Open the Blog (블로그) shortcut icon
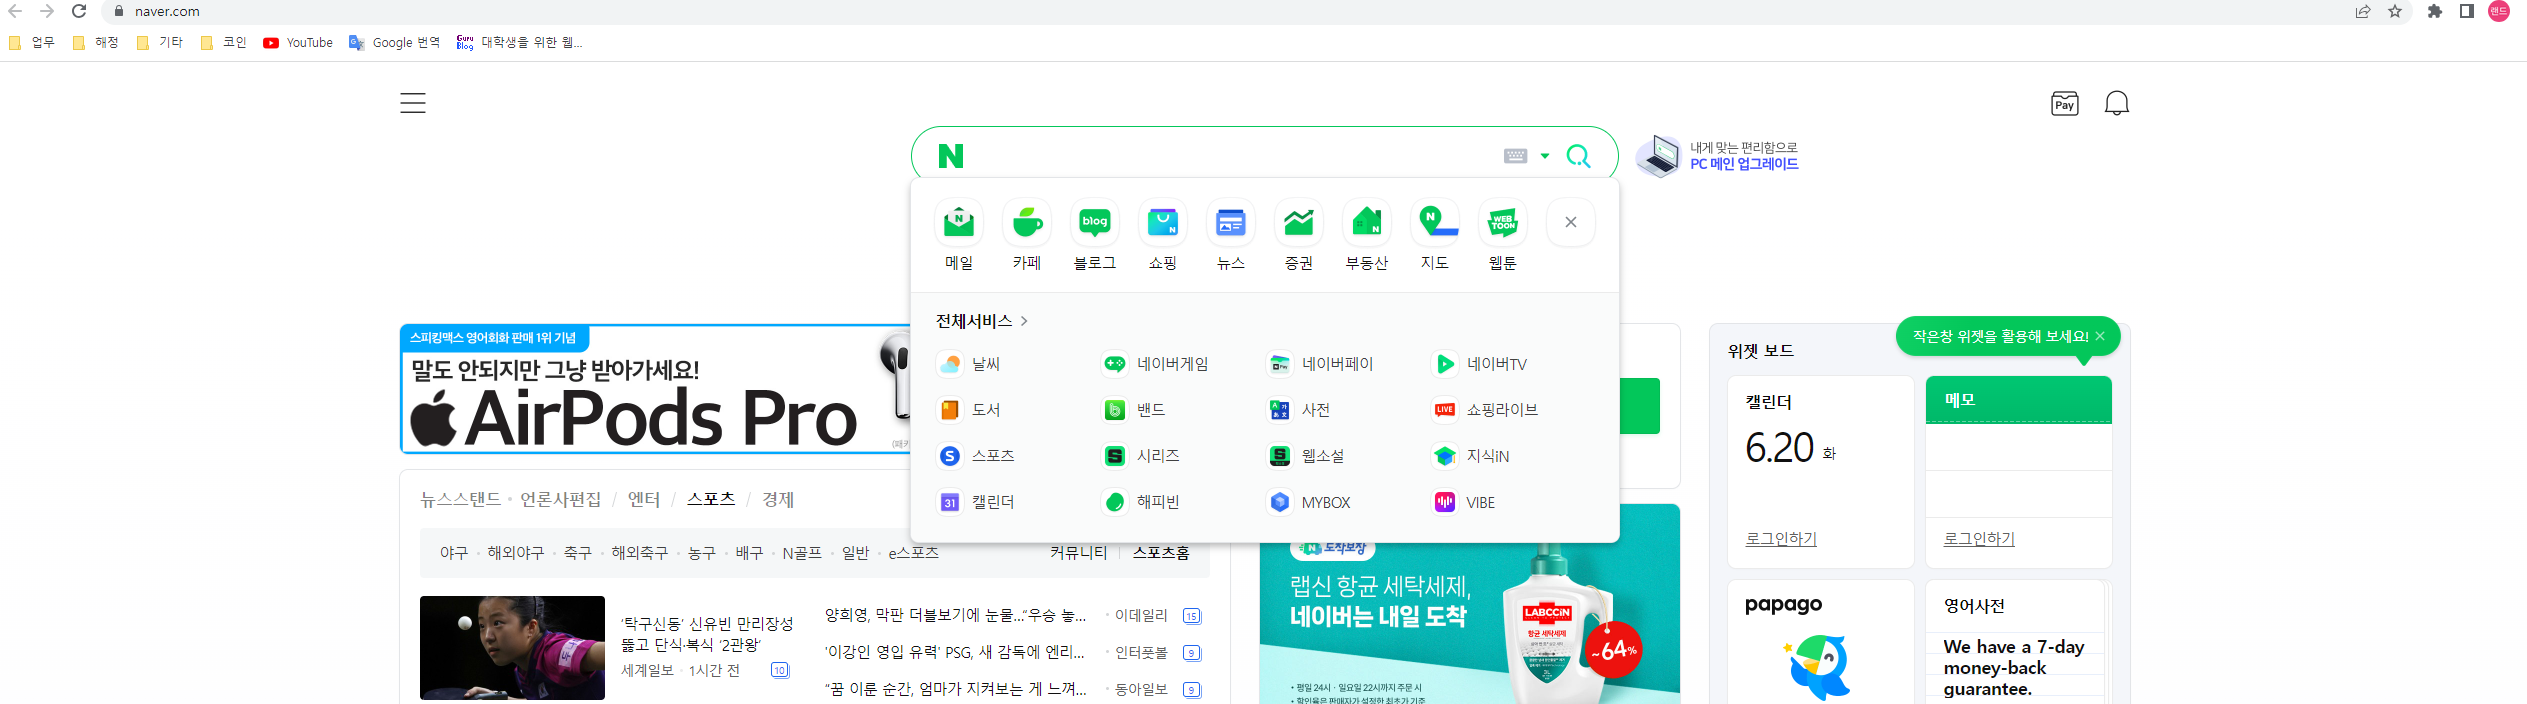Screen dimensions: 2527x704 tap(1095, 223)
